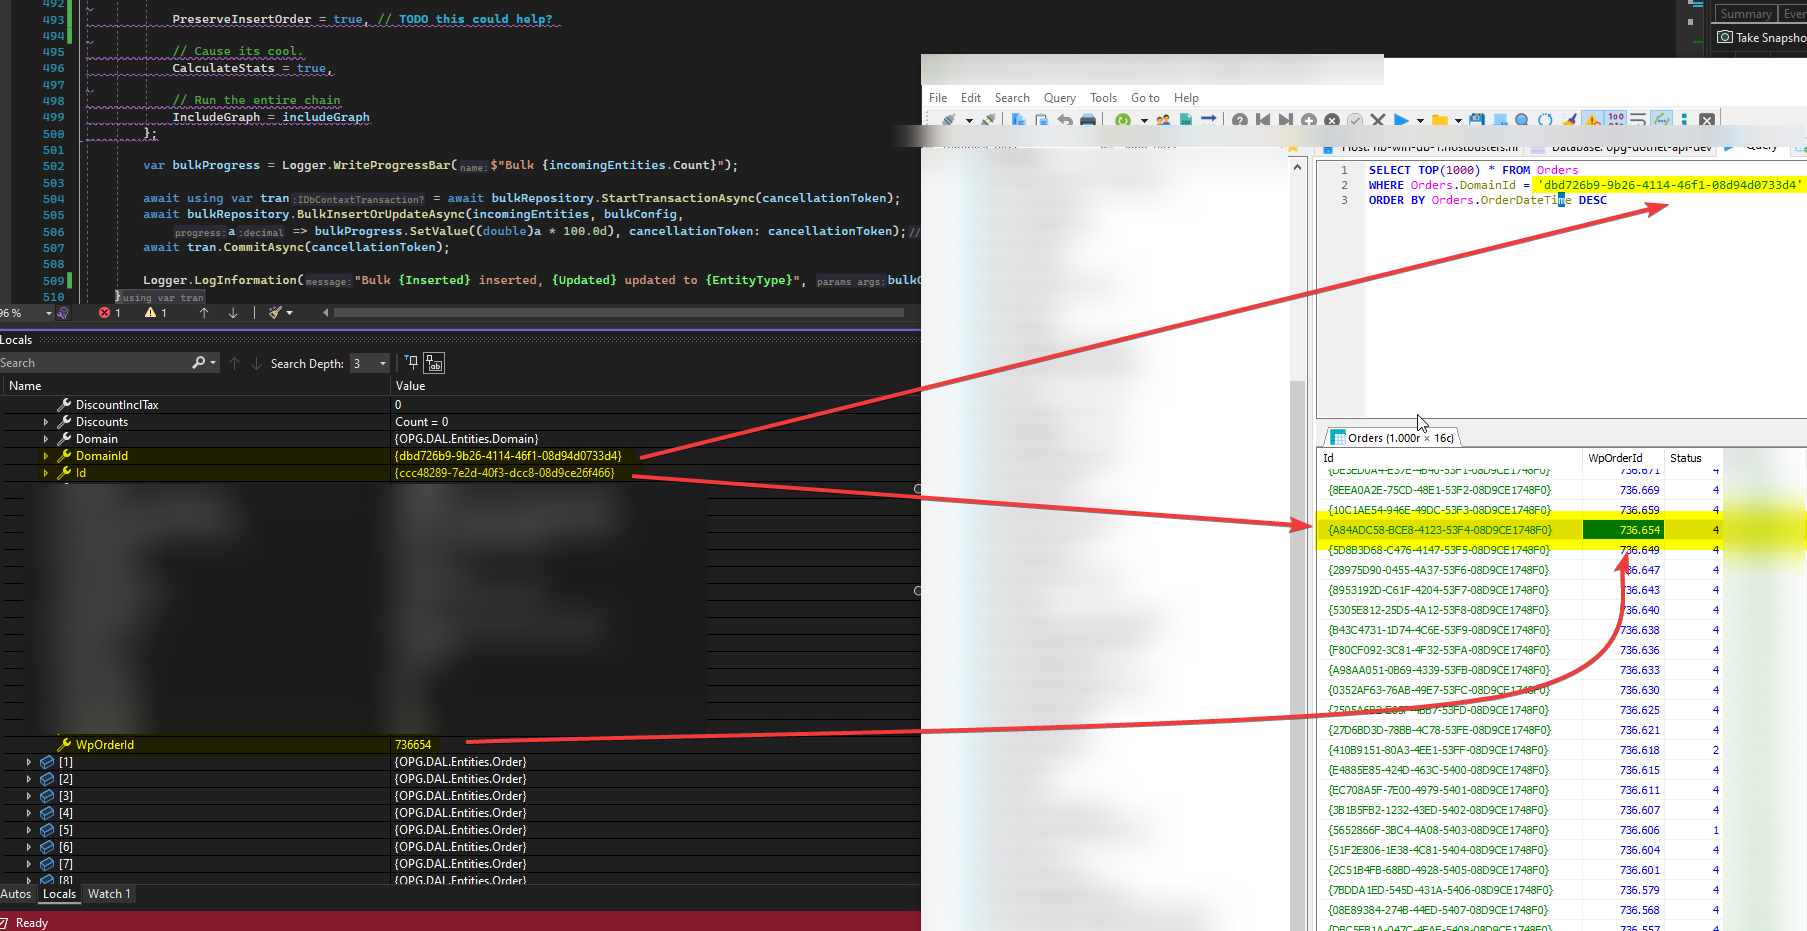Open the dropdown arrow beside the run query icon
This screenshot has width=1807, height=931.
pyautogui.click(x=1420, y=121)
